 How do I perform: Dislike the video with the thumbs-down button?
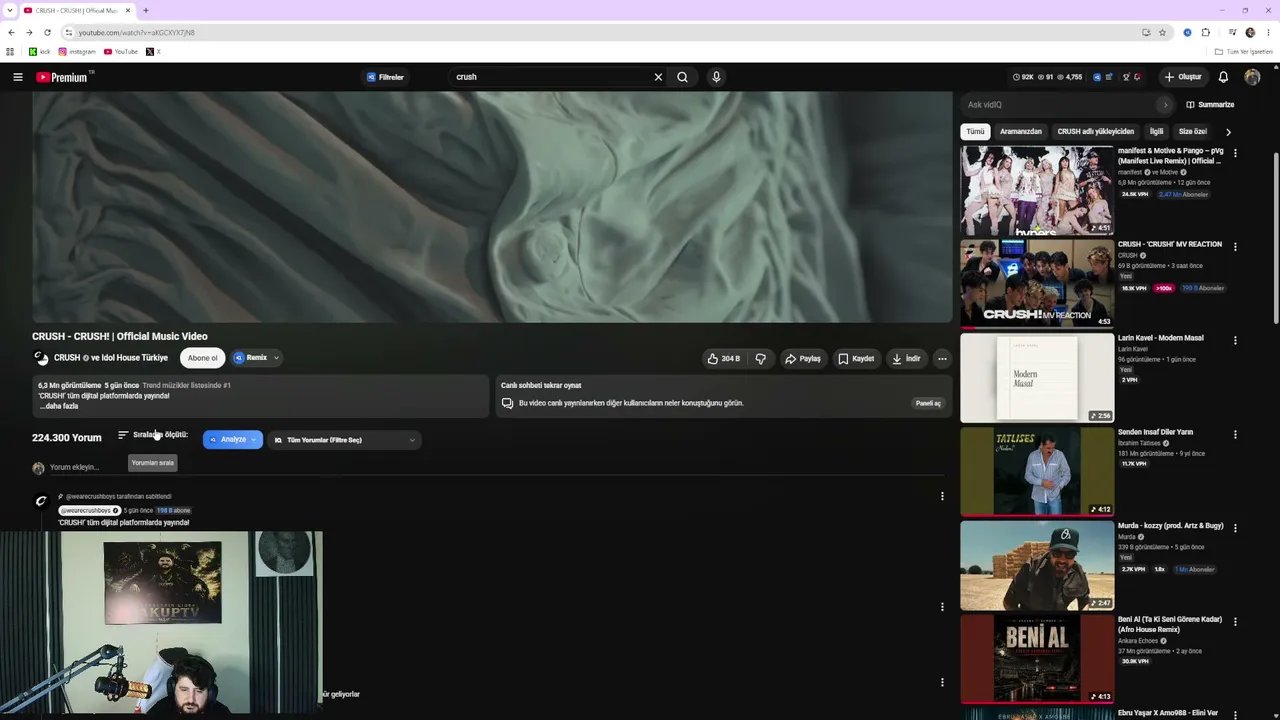click(x=760, y=358)
